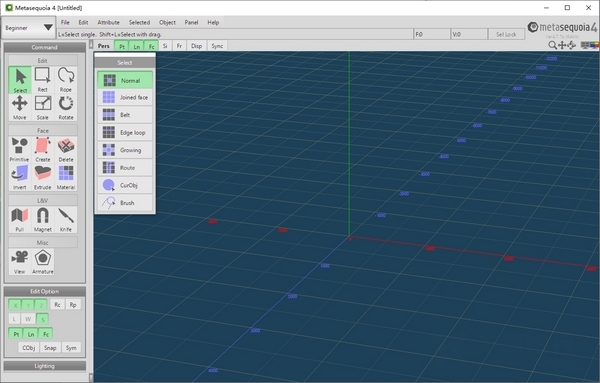Toggle Ln in Edit Option panel

31,334
